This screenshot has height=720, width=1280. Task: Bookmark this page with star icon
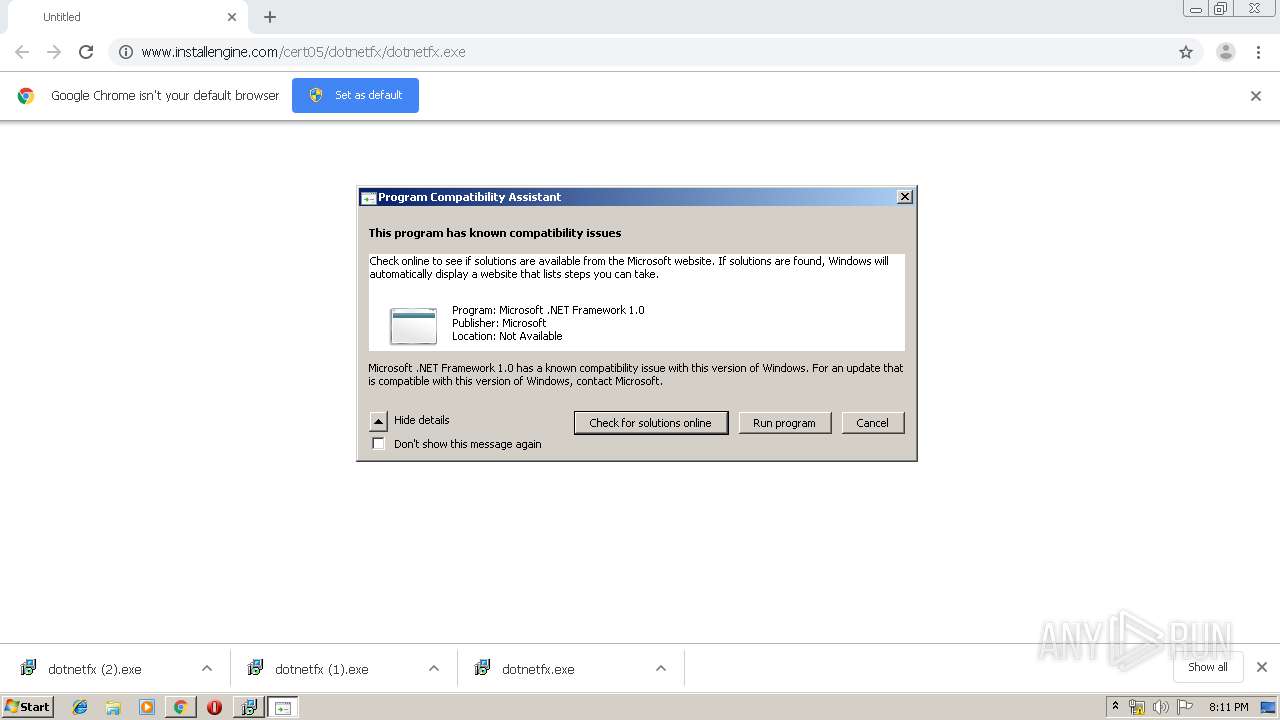click(1186, 52)
